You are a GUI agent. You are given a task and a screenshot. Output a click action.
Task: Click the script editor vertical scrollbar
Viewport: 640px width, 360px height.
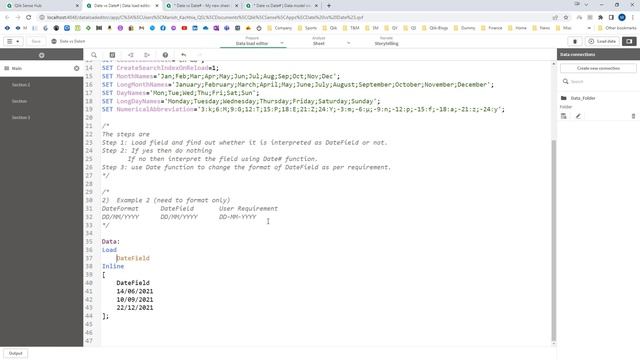(553, 240)
